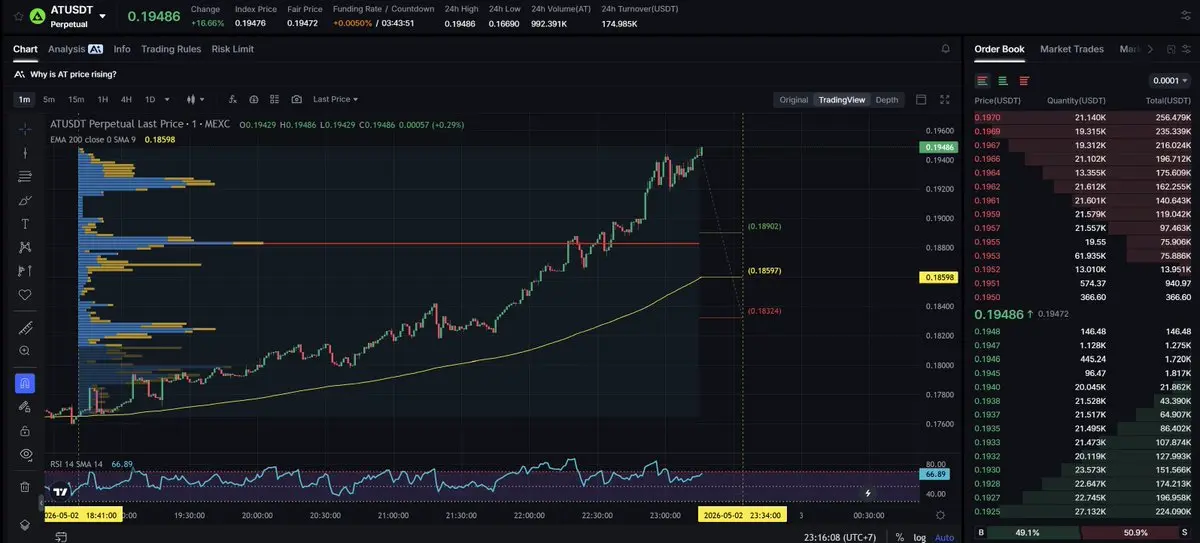This screenshot has height=543, width=1200.
Task: Open the Trading Rules tab
Action: (x=171, y=48)
